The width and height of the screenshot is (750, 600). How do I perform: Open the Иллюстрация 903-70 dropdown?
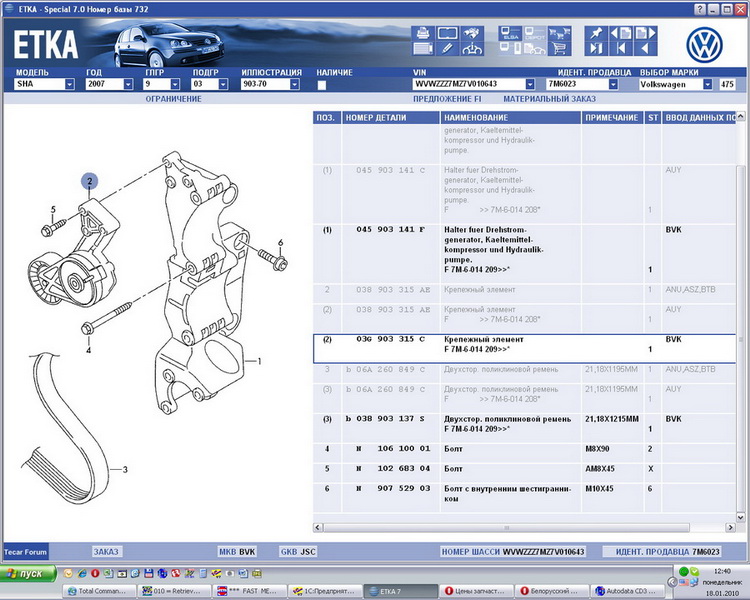pos(295,84)
